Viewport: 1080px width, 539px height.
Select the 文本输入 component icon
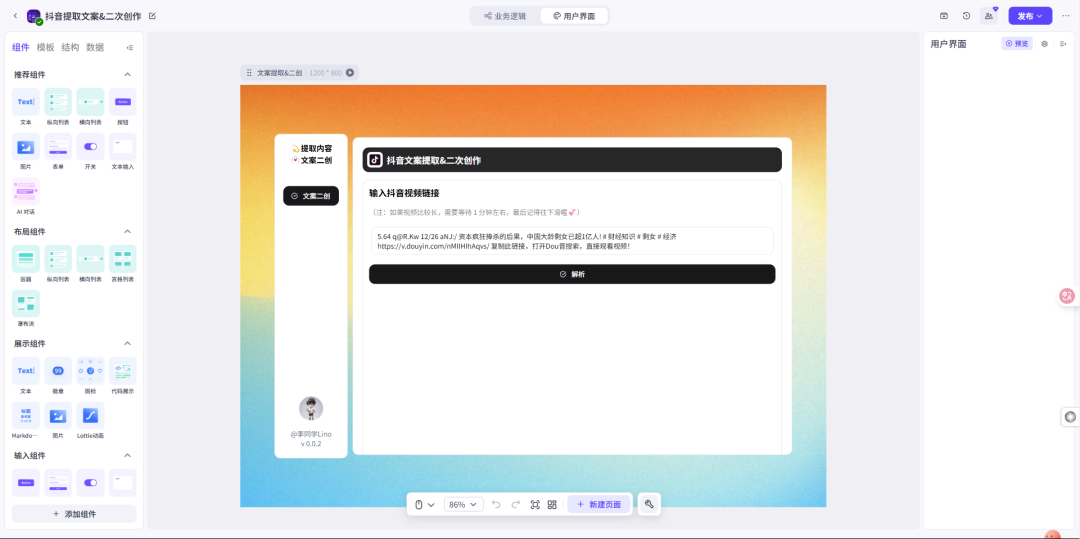click(123, 147)
